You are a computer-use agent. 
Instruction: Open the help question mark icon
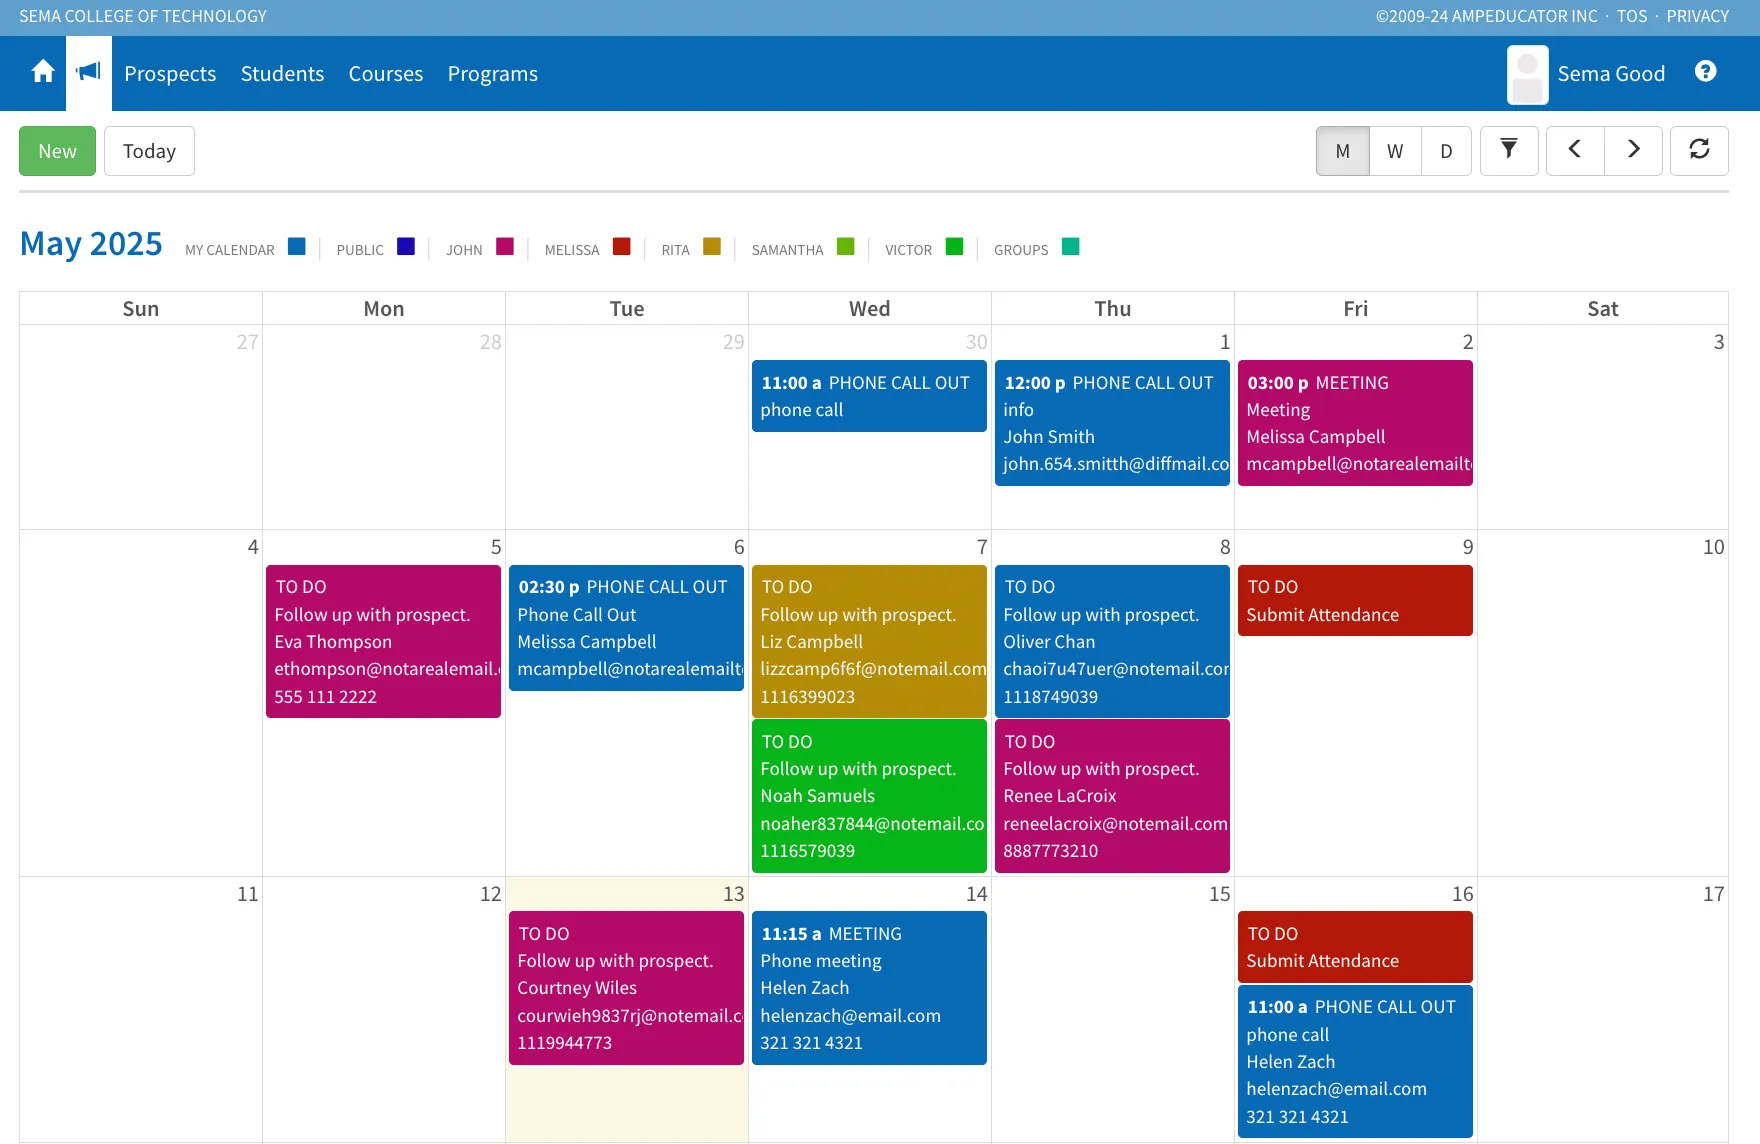[1706, 71]
